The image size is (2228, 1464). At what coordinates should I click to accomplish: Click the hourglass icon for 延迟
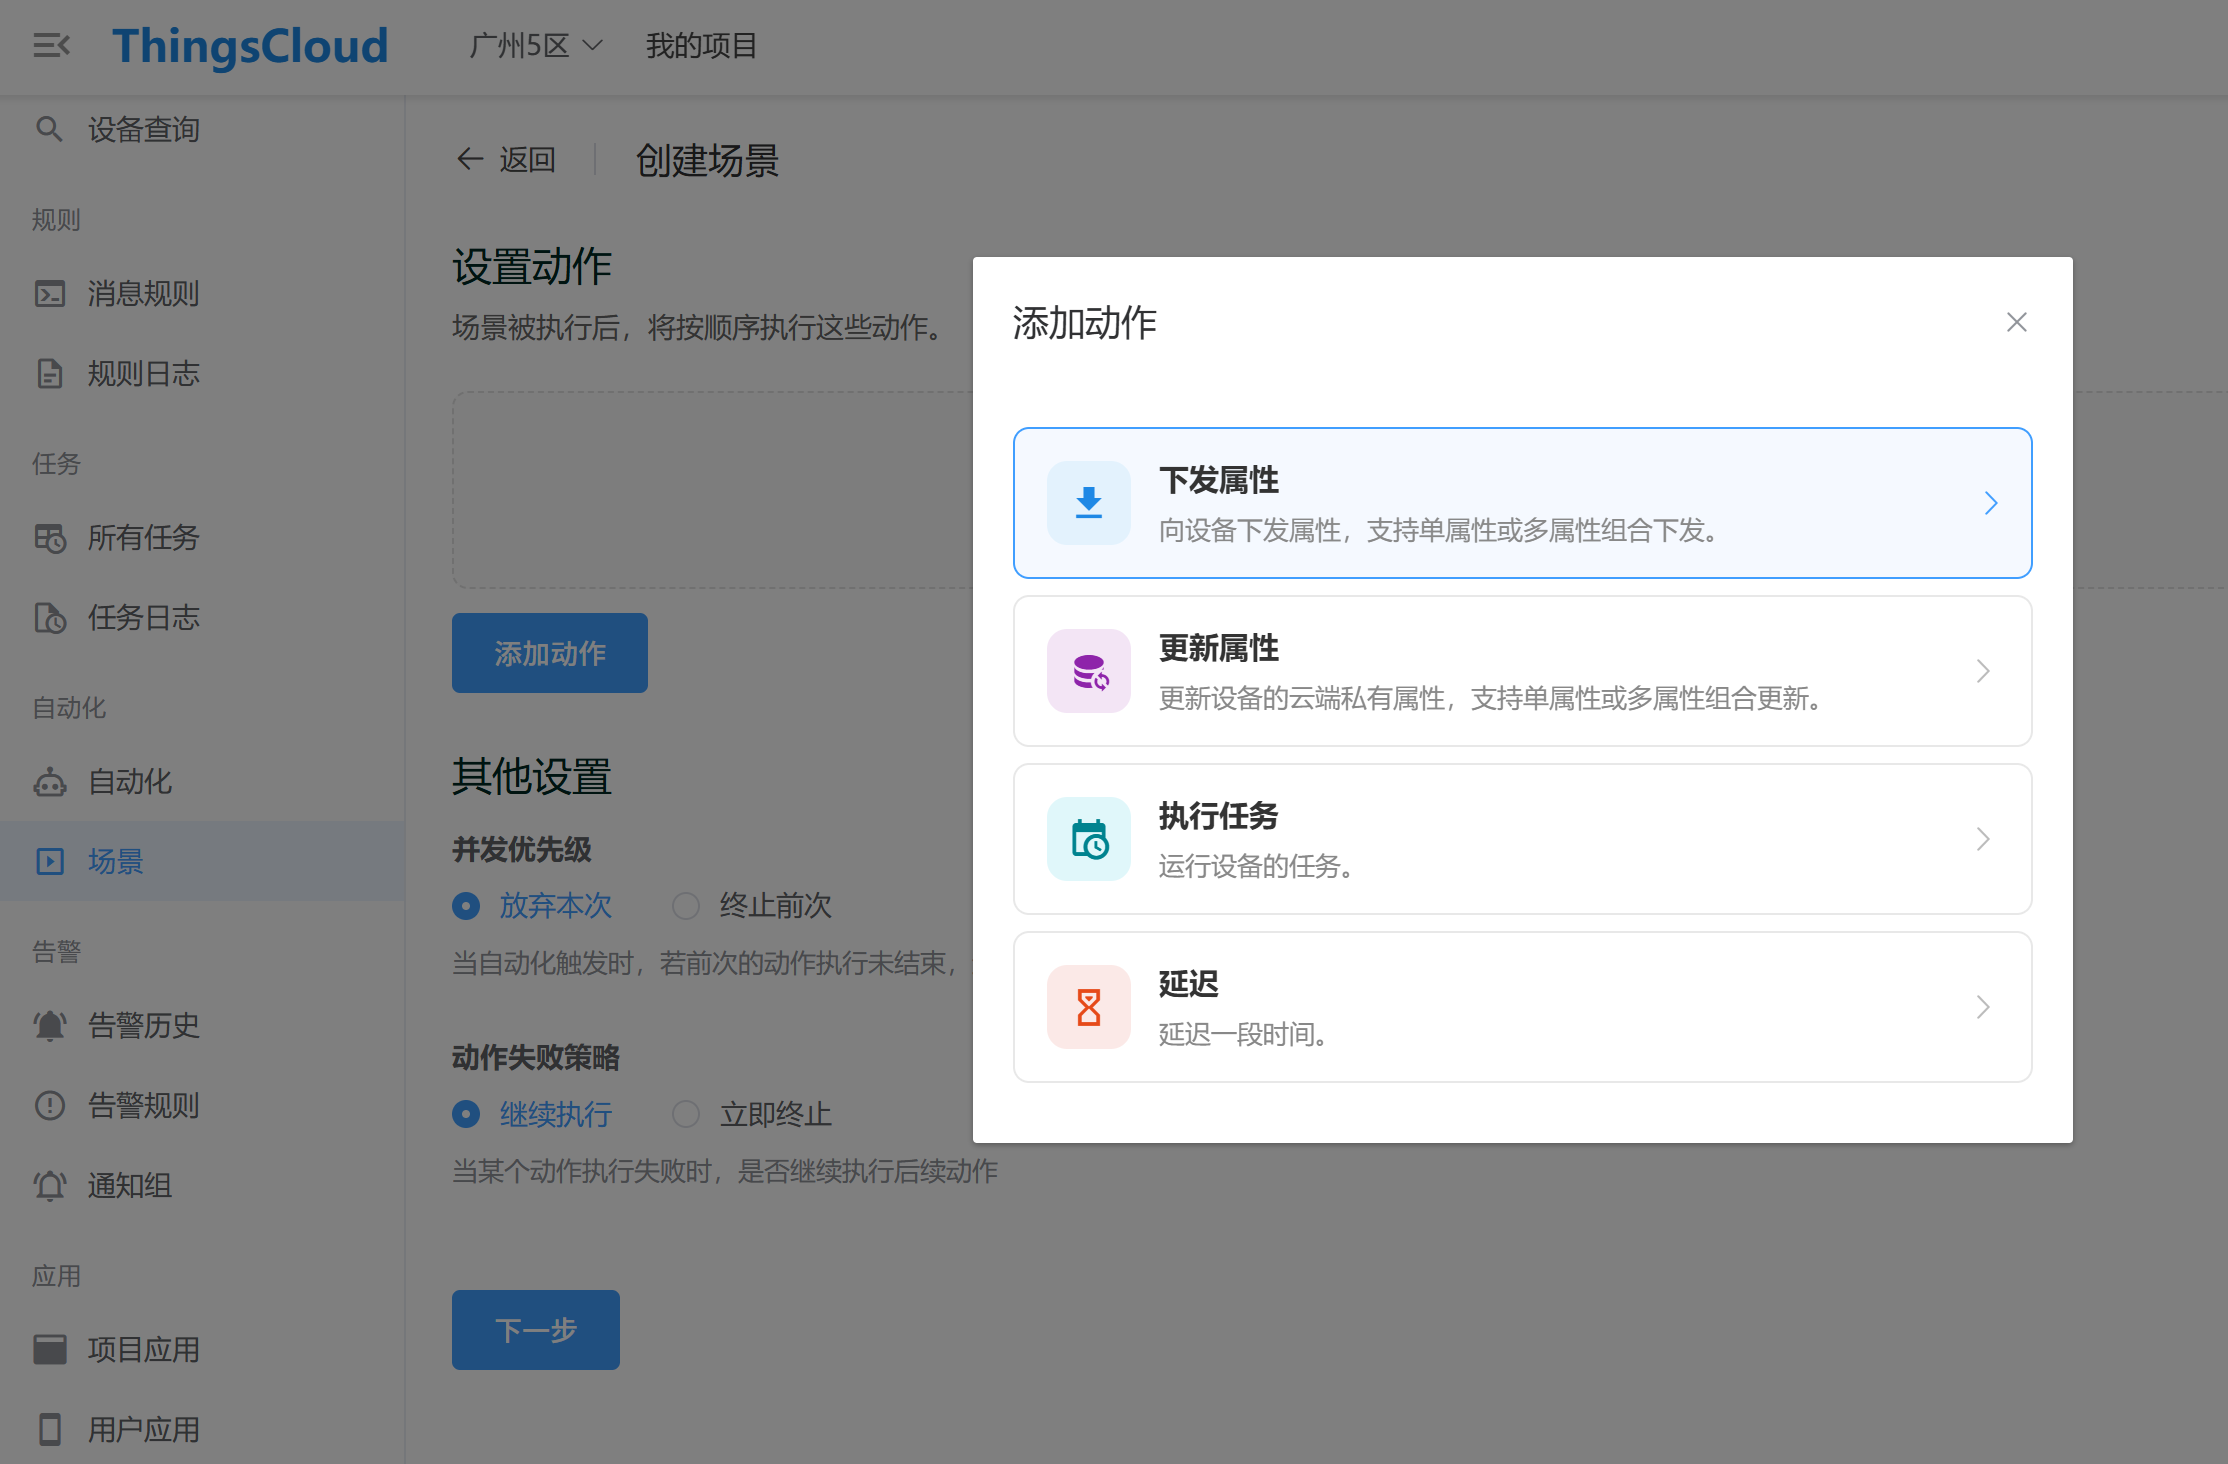click(x=1088, y=1007)
